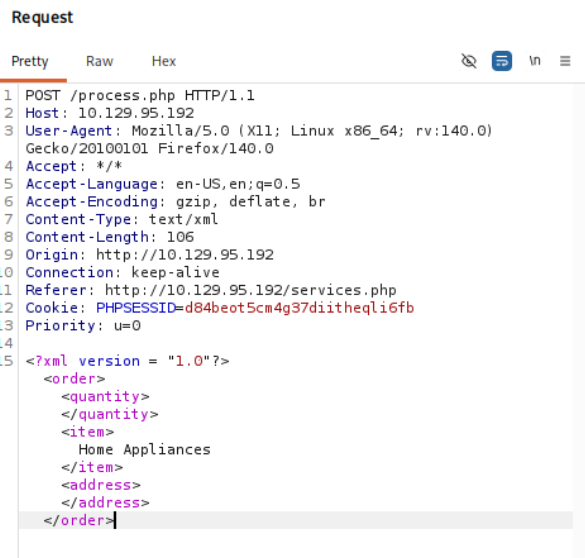Viewport: 585px width, 558px height.
Task: Switch to the Pretty tab
Action: tap(30, 61)
